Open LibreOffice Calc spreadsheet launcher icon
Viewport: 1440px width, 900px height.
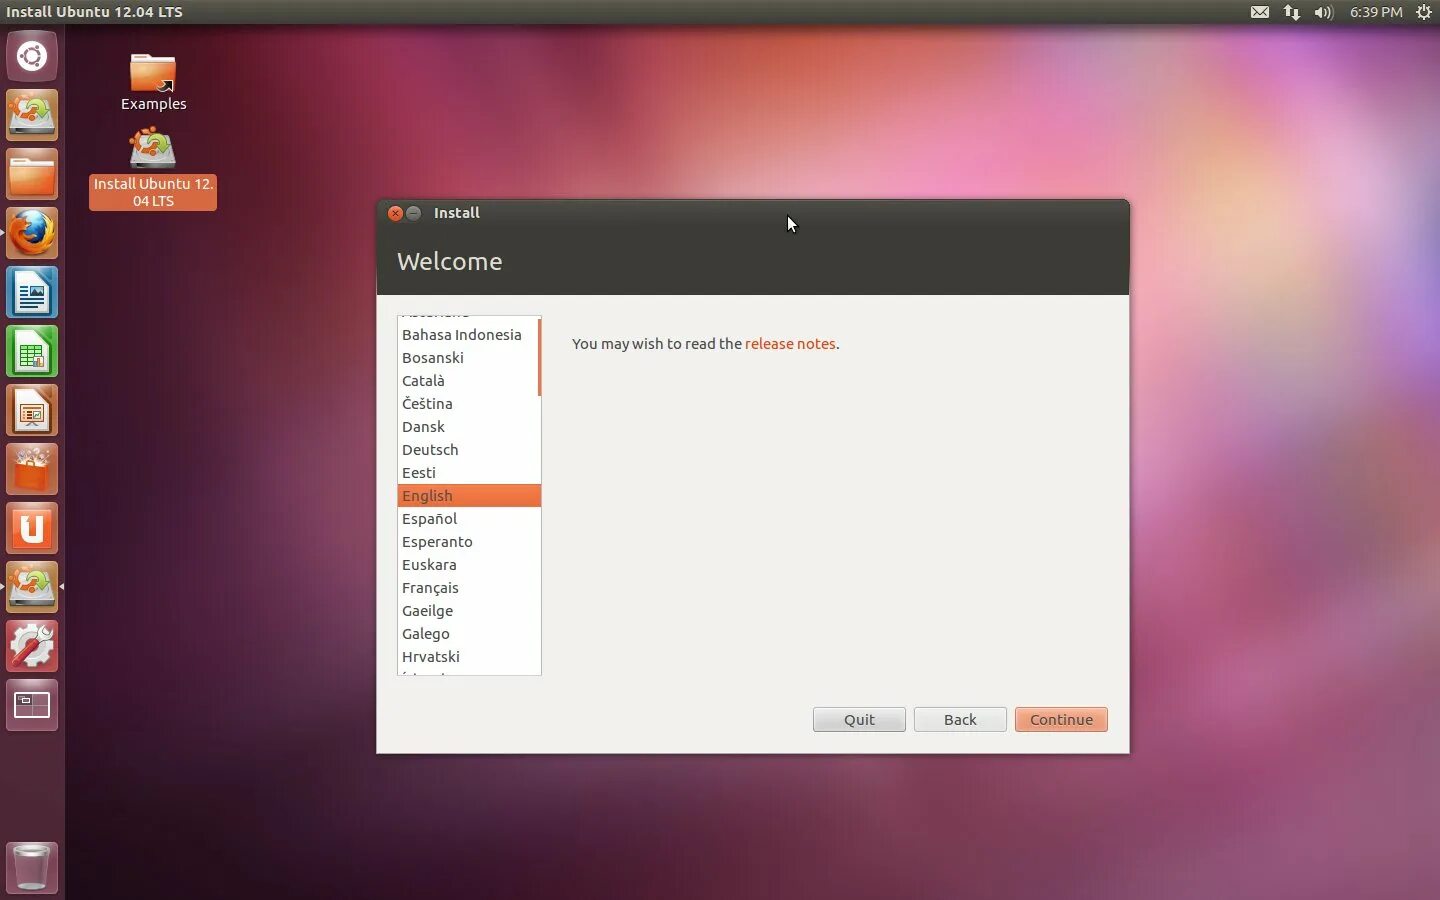click(x=32, y=351)
